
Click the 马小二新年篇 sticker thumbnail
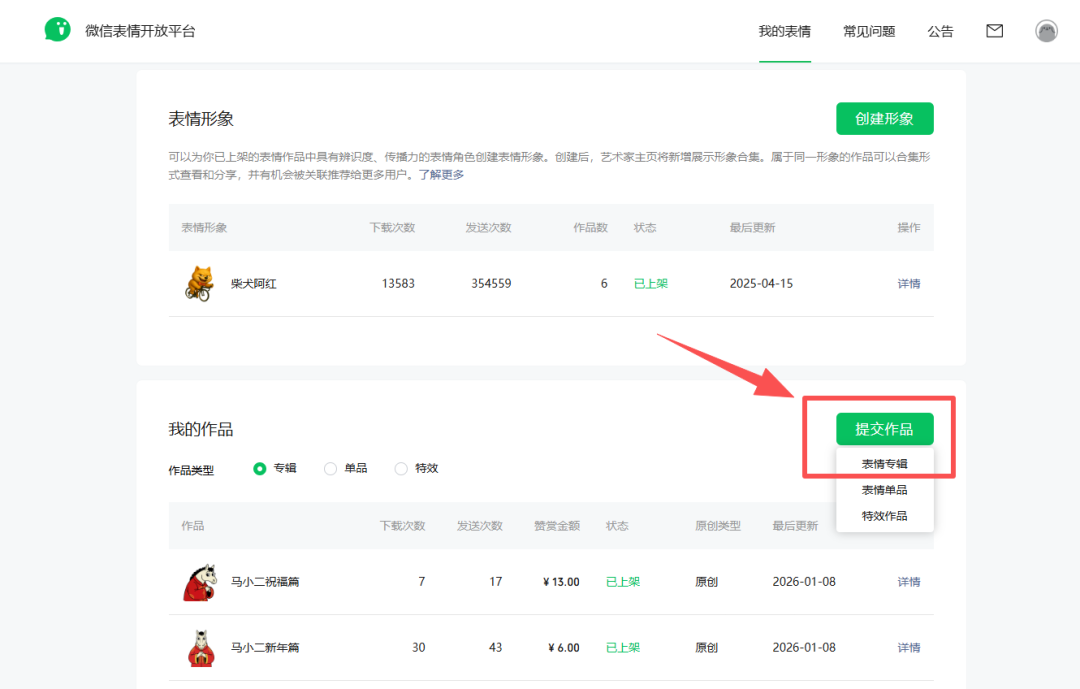click(x=200, y=648)
